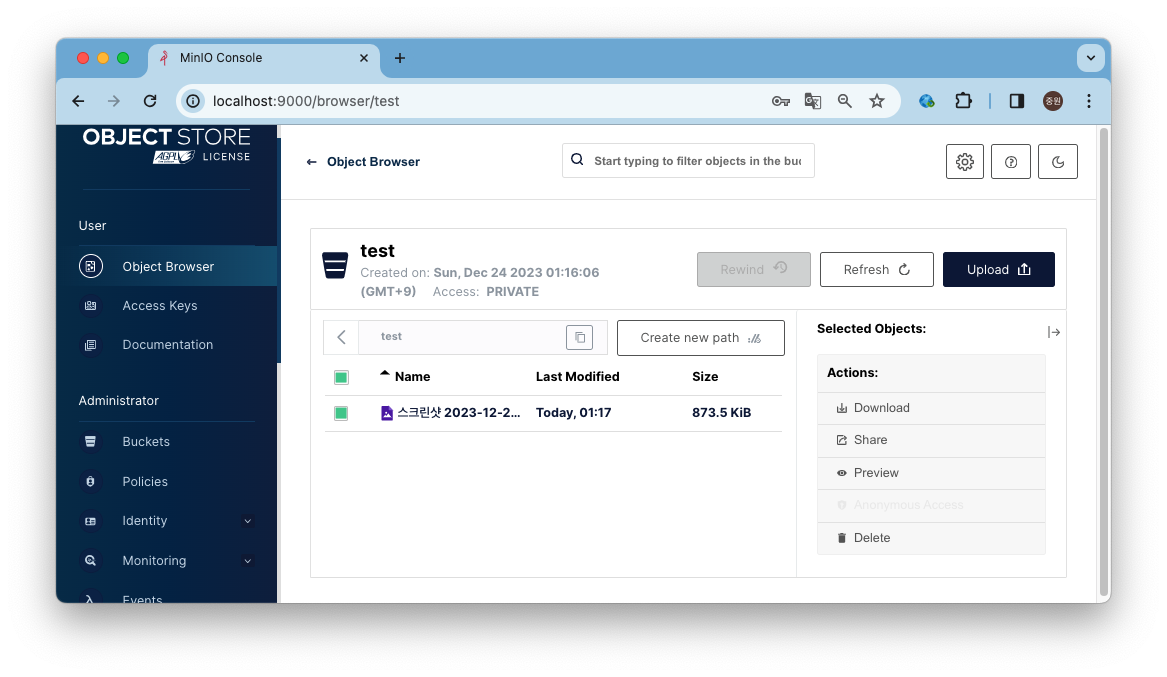The width and height of the screenshot is (1167, 677).
Task: Click the page vertical scrollbar
Action: coord(1104,363)
